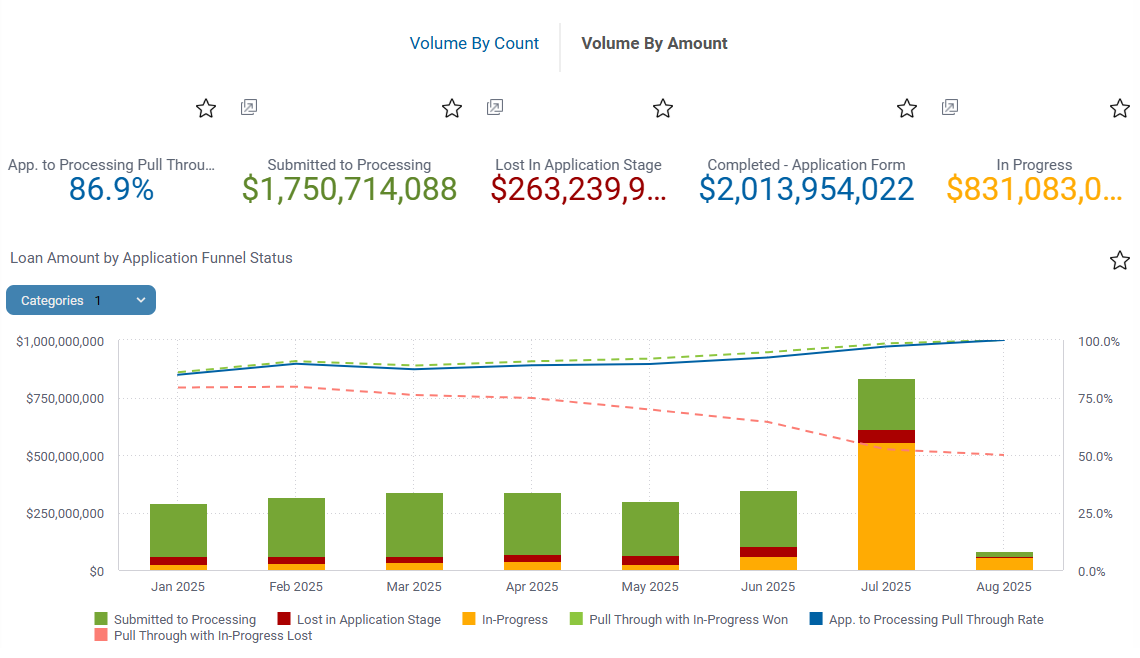The height and width of the screenshot is (658, 1140).
Task: Click the star beside Submitted to Processing tile
Action: point(452,108)
